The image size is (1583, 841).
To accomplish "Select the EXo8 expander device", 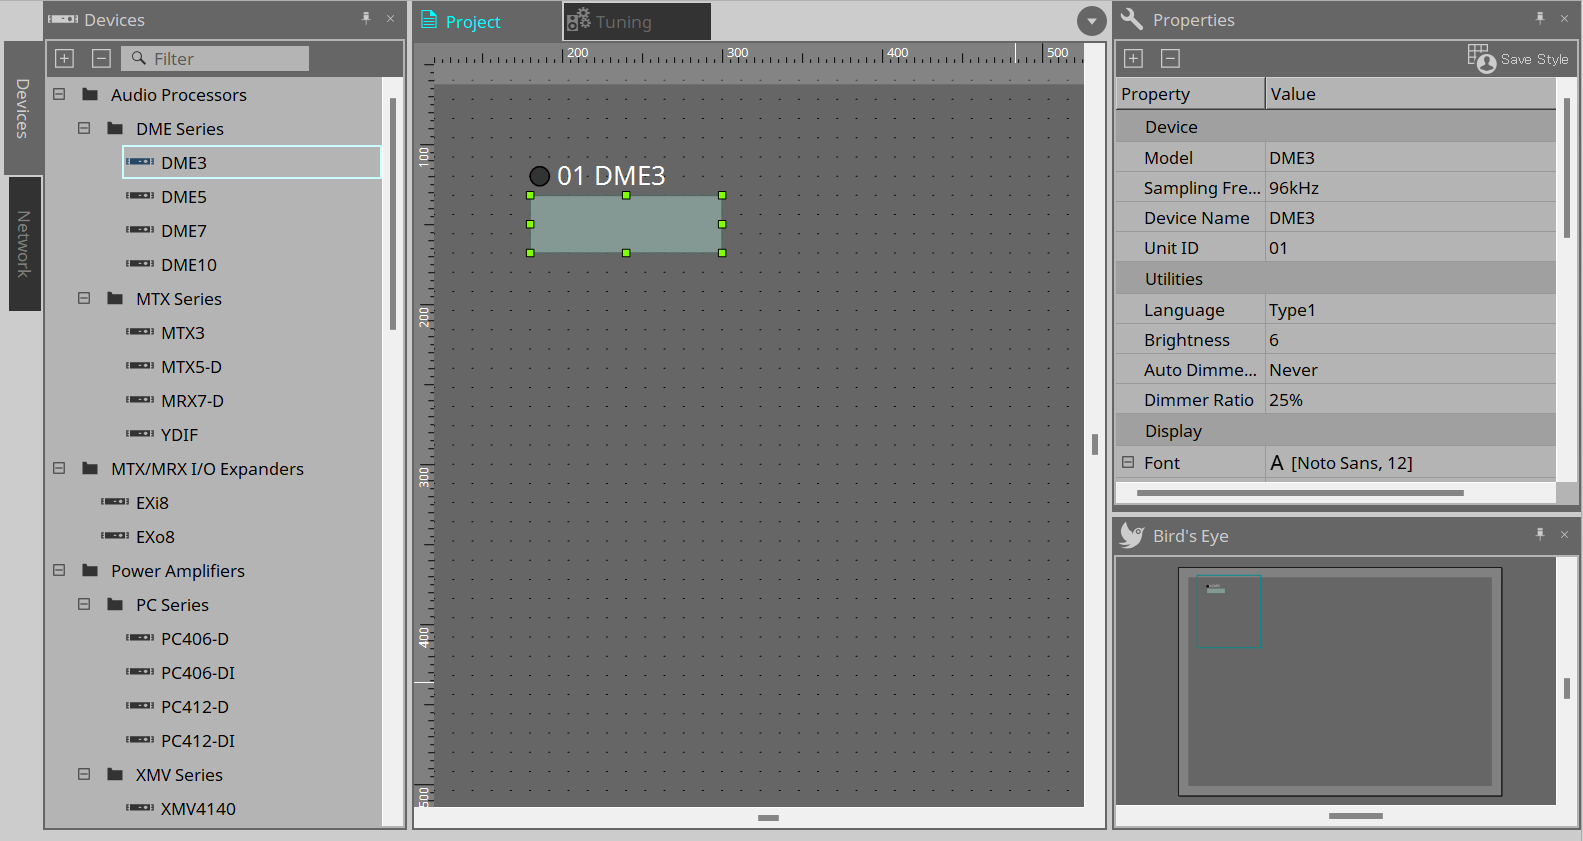I will coord(155,537).
